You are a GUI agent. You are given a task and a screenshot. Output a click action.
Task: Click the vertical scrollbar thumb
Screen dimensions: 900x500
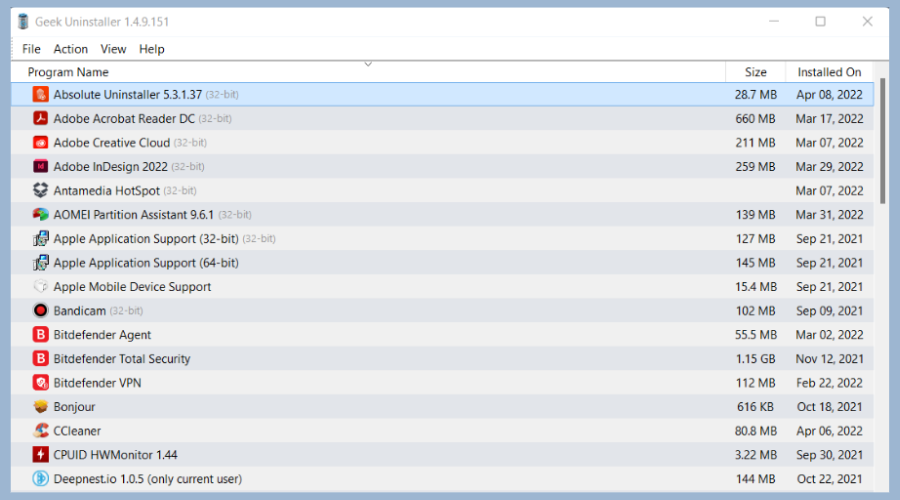tap(883, 141)
